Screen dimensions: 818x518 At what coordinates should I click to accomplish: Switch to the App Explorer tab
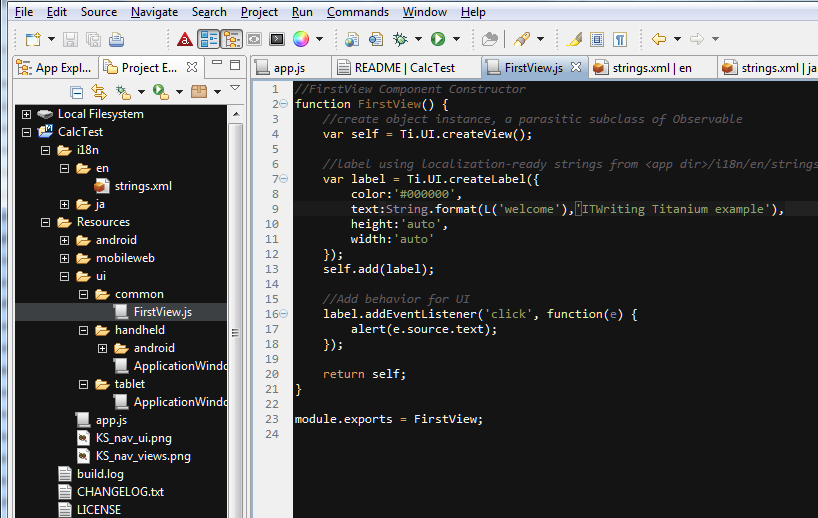[55, 68]
